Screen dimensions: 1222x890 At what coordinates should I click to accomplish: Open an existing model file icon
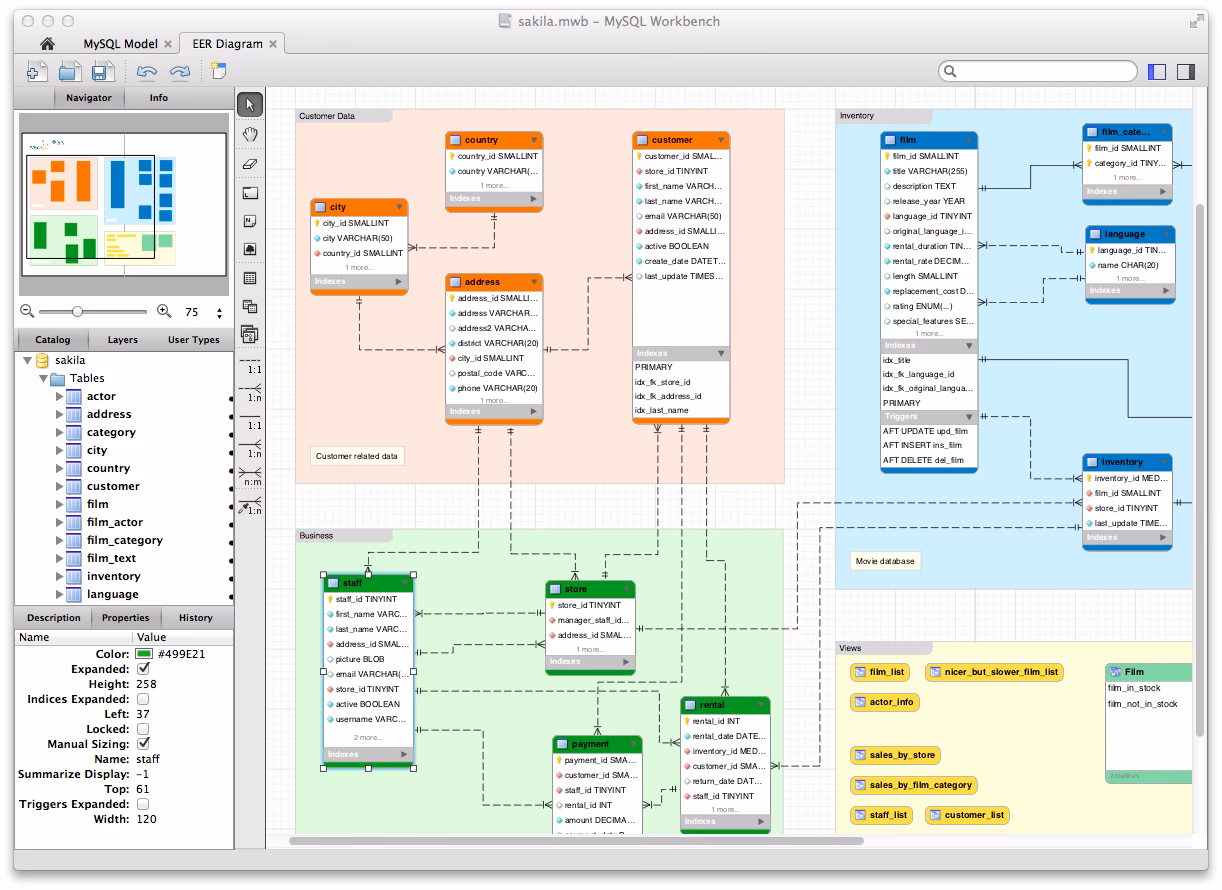pos(69,71)
